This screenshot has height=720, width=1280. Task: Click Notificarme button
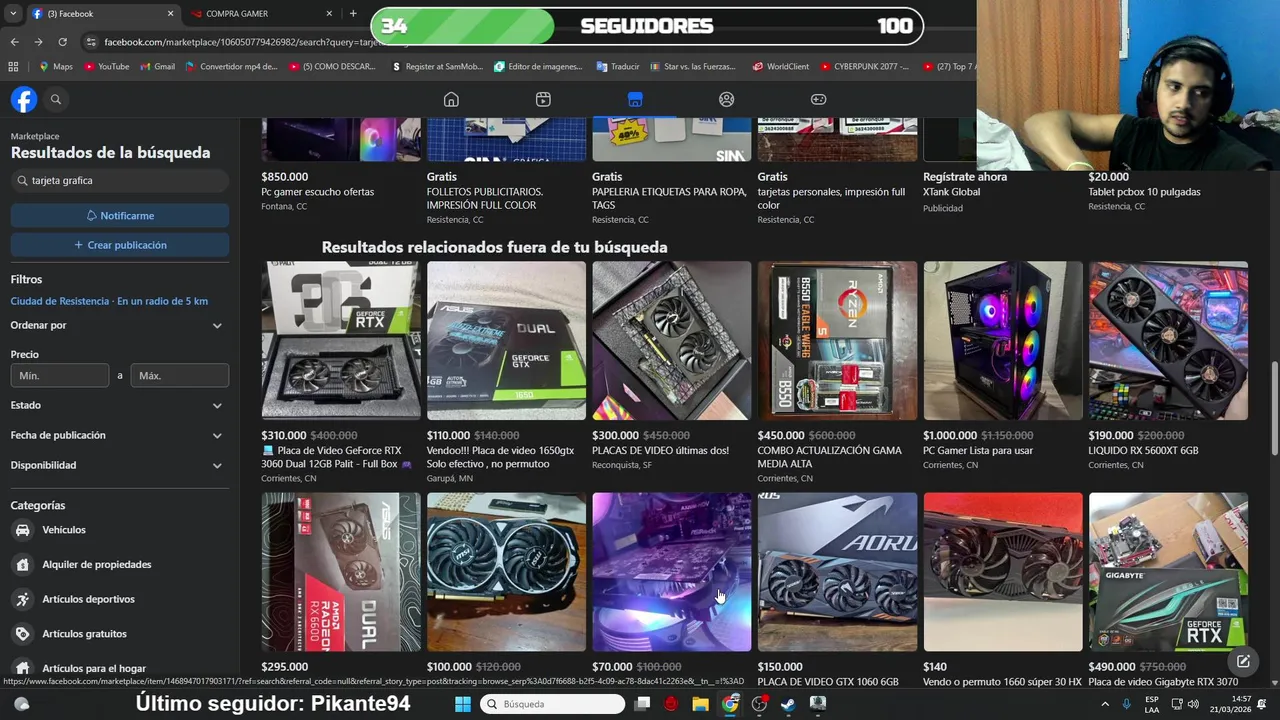120,216
